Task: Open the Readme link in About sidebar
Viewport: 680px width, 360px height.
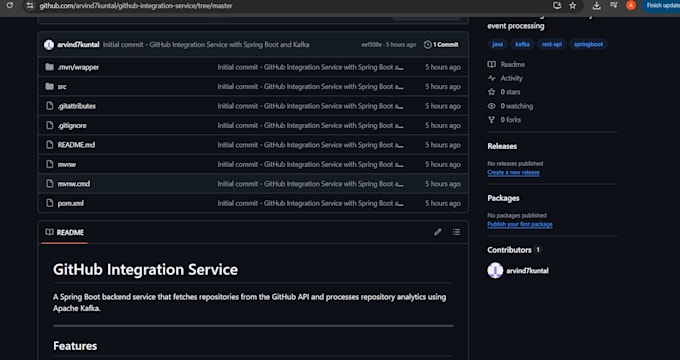Action: click(x=513, y=65)
